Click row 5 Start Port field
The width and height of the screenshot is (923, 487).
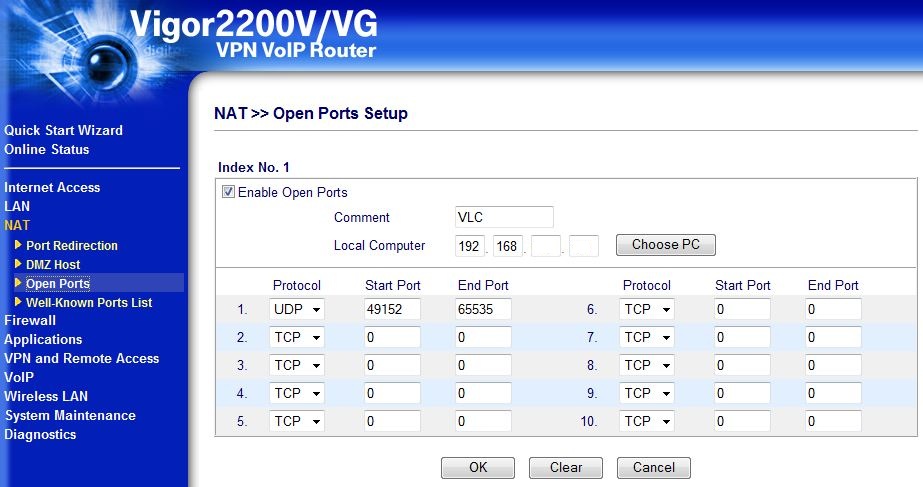(393, 421)
